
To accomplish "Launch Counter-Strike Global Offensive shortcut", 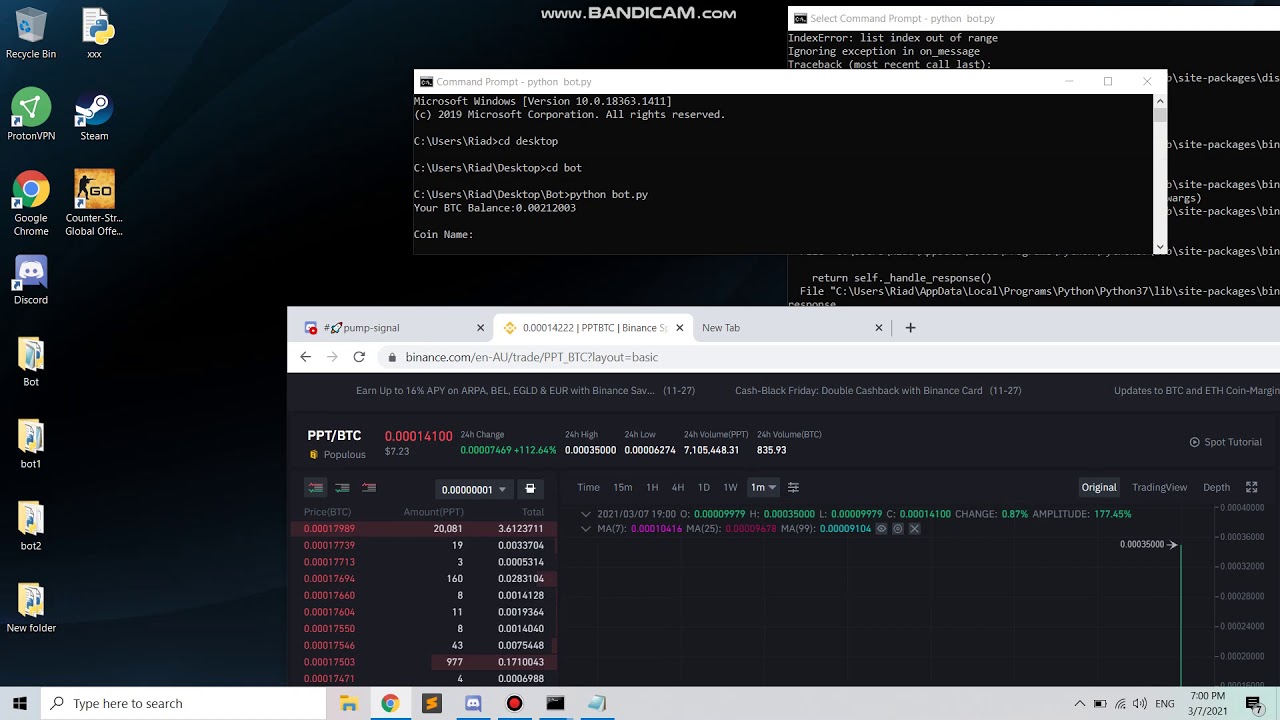I will coord(94,204).
